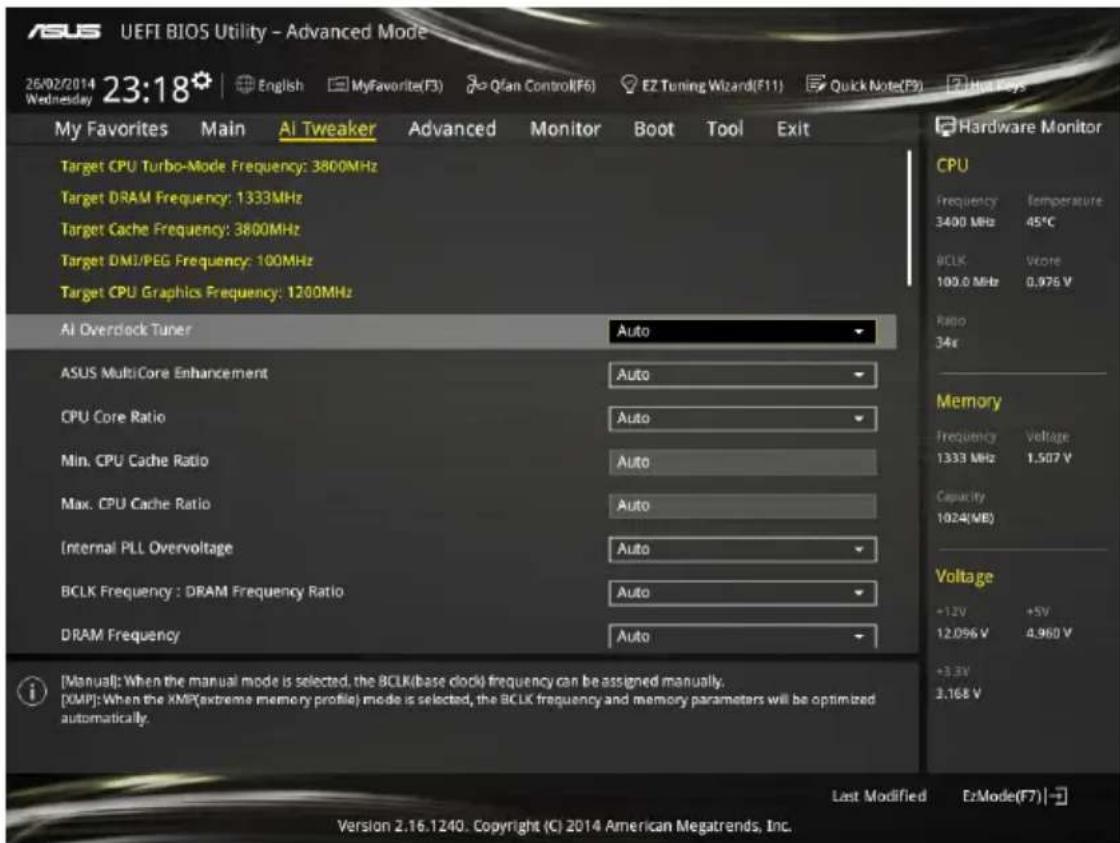Click the Quick Note notepad icon
This screenshot has height=843, width=1120.
click(816, 84)
